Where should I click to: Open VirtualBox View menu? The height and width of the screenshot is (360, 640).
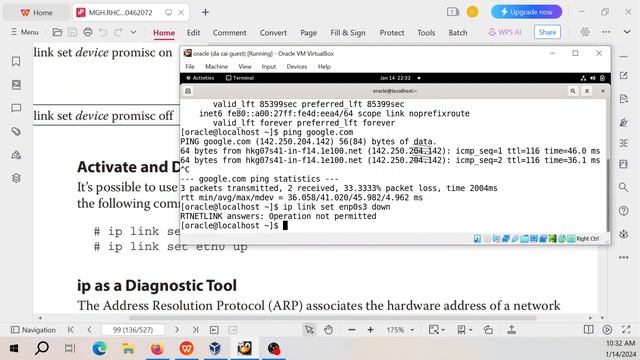click(245, 67)
